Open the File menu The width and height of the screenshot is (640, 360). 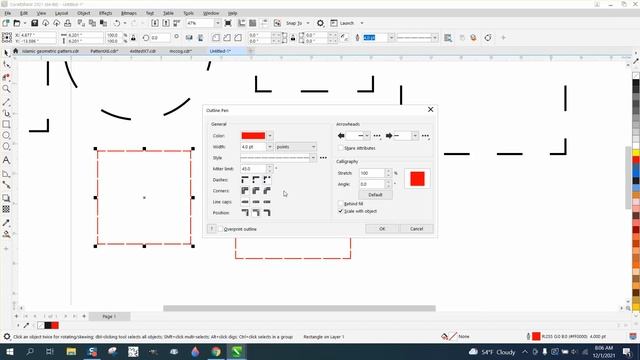pos(7,13)
